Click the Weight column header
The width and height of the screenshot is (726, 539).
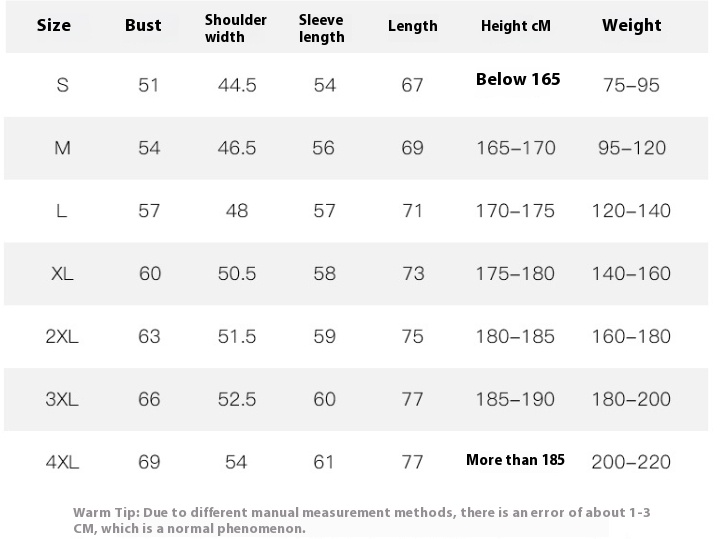click(x=632, y=25)
